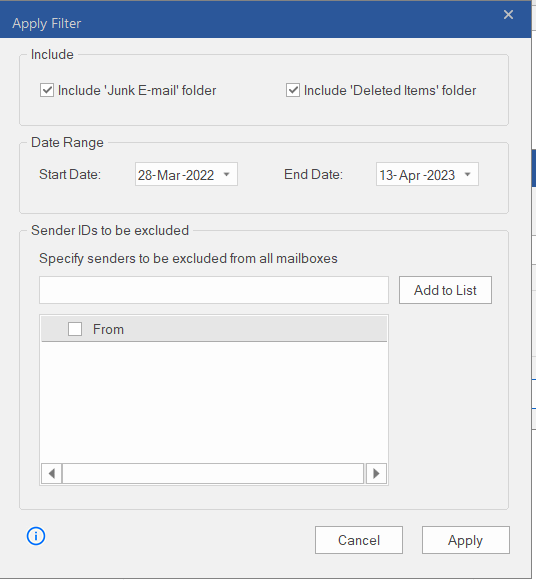
Task: Open the End Date dropdown arrow
Action: point(468,174)
